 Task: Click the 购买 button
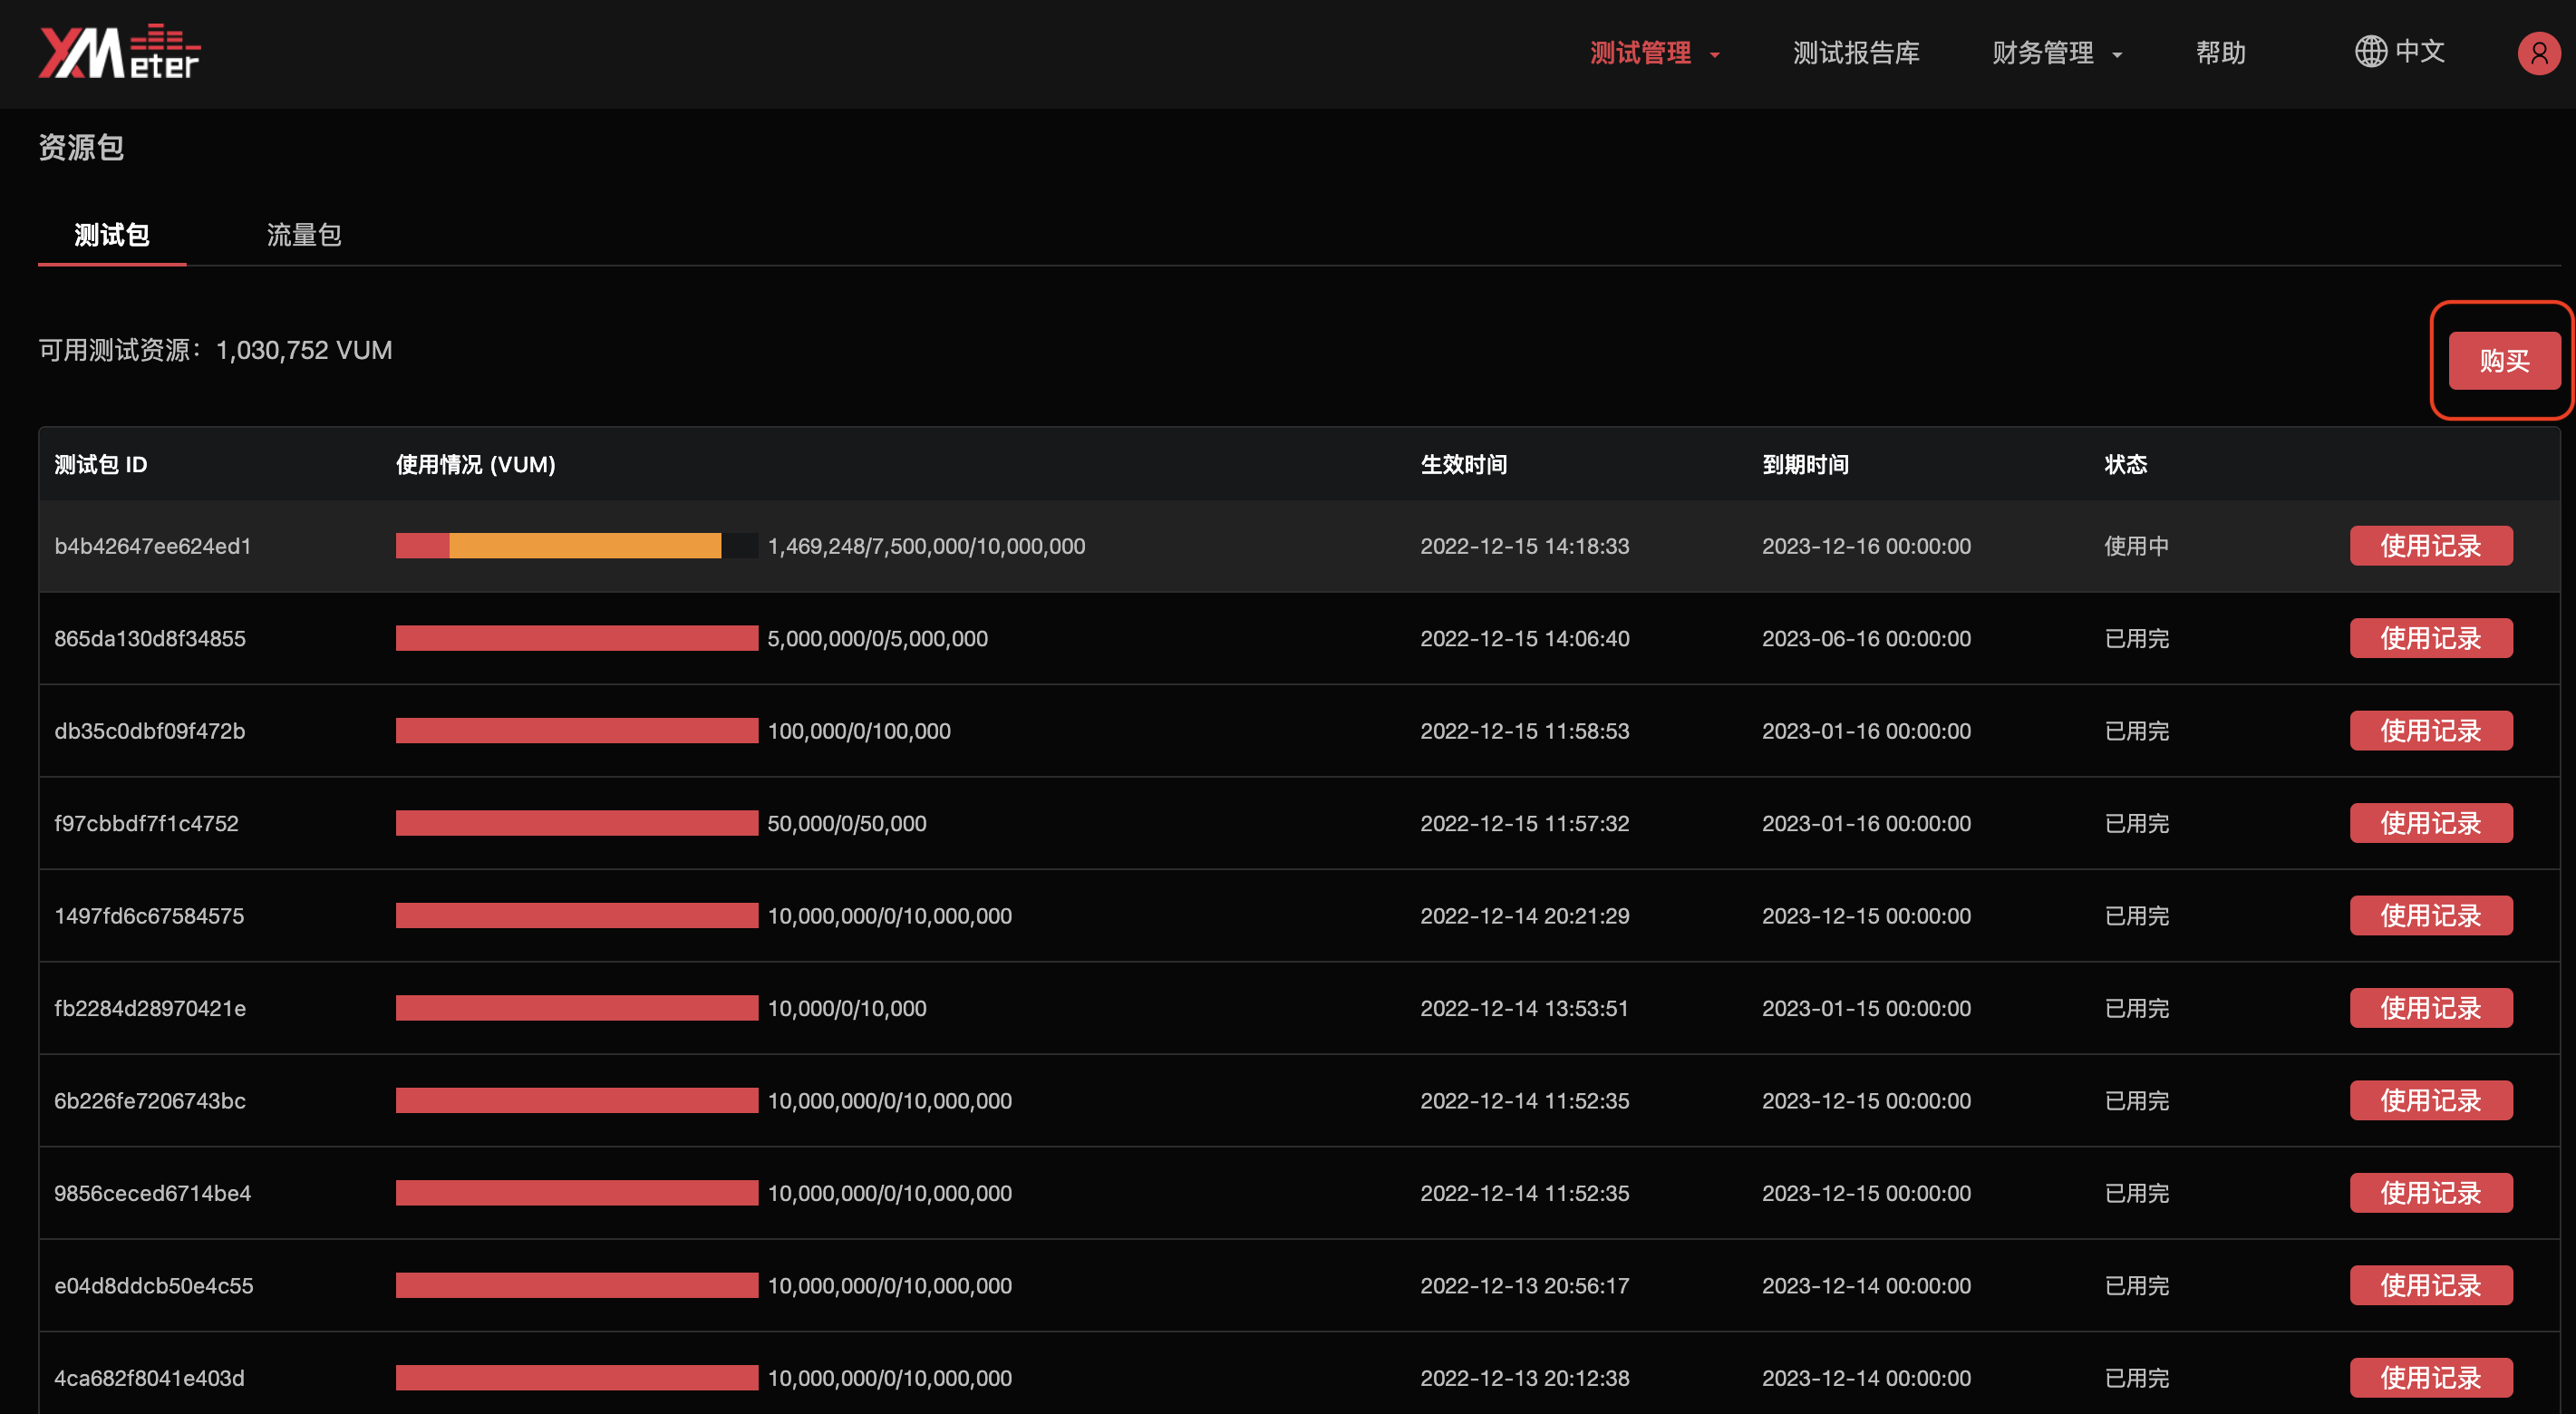click(x=2504, y=361)
